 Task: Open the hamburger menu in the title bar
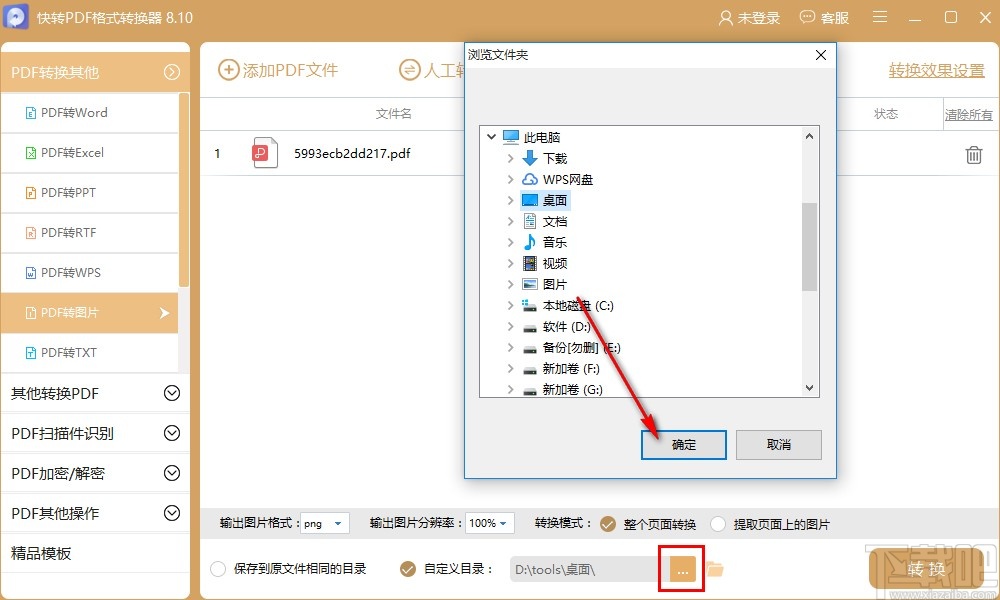[879, 17]
